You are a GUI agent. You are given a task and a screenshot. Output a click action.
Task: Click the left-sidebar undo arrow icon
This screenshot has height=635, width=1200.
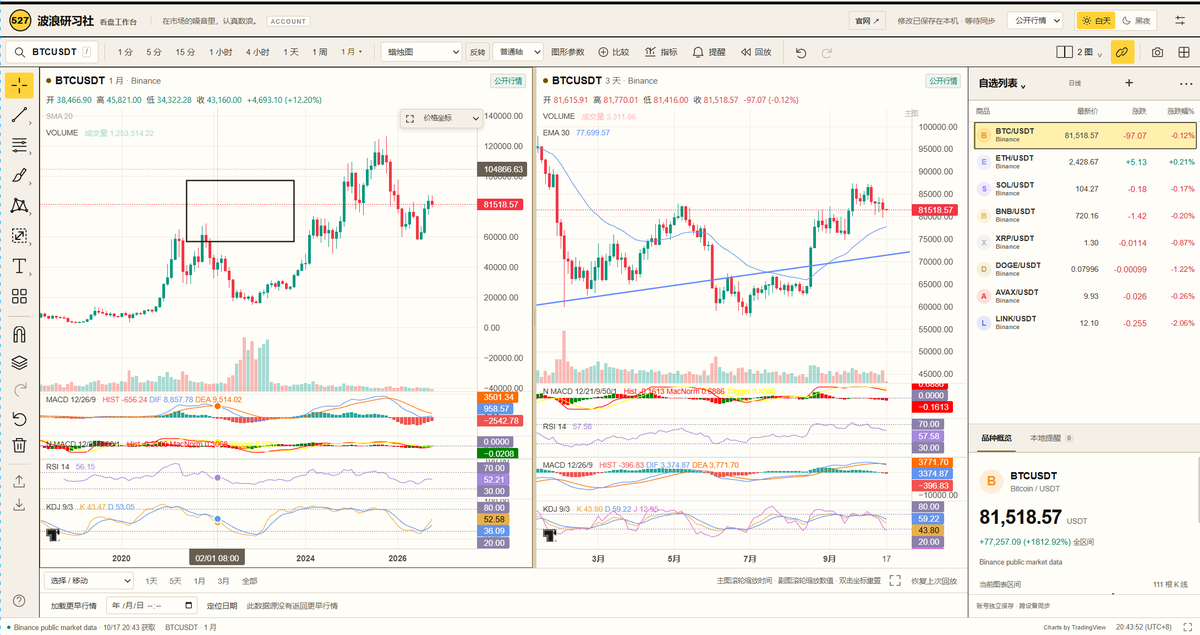19,418
